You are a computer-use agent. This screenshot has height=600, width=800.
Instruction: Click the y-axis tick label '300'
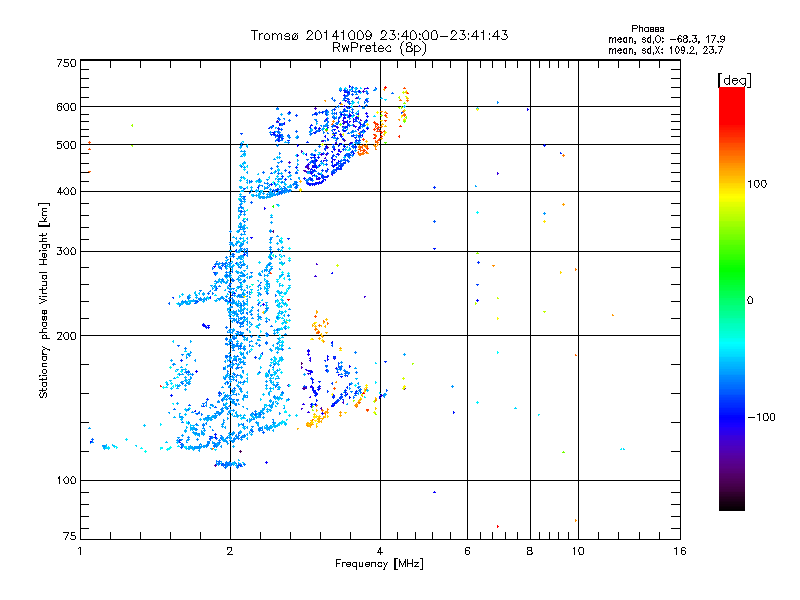66,252
